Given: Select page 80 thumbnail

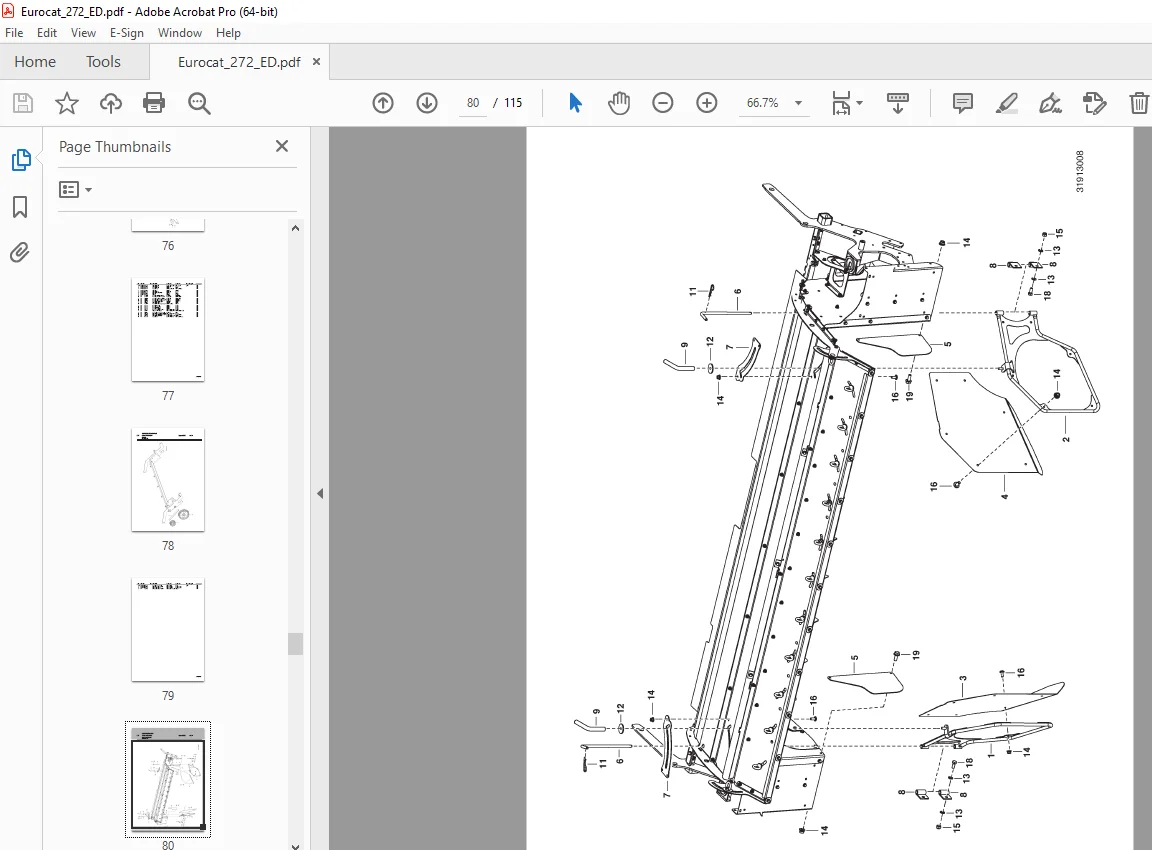Looking at the screenshot, I should [x=168, y=779].
